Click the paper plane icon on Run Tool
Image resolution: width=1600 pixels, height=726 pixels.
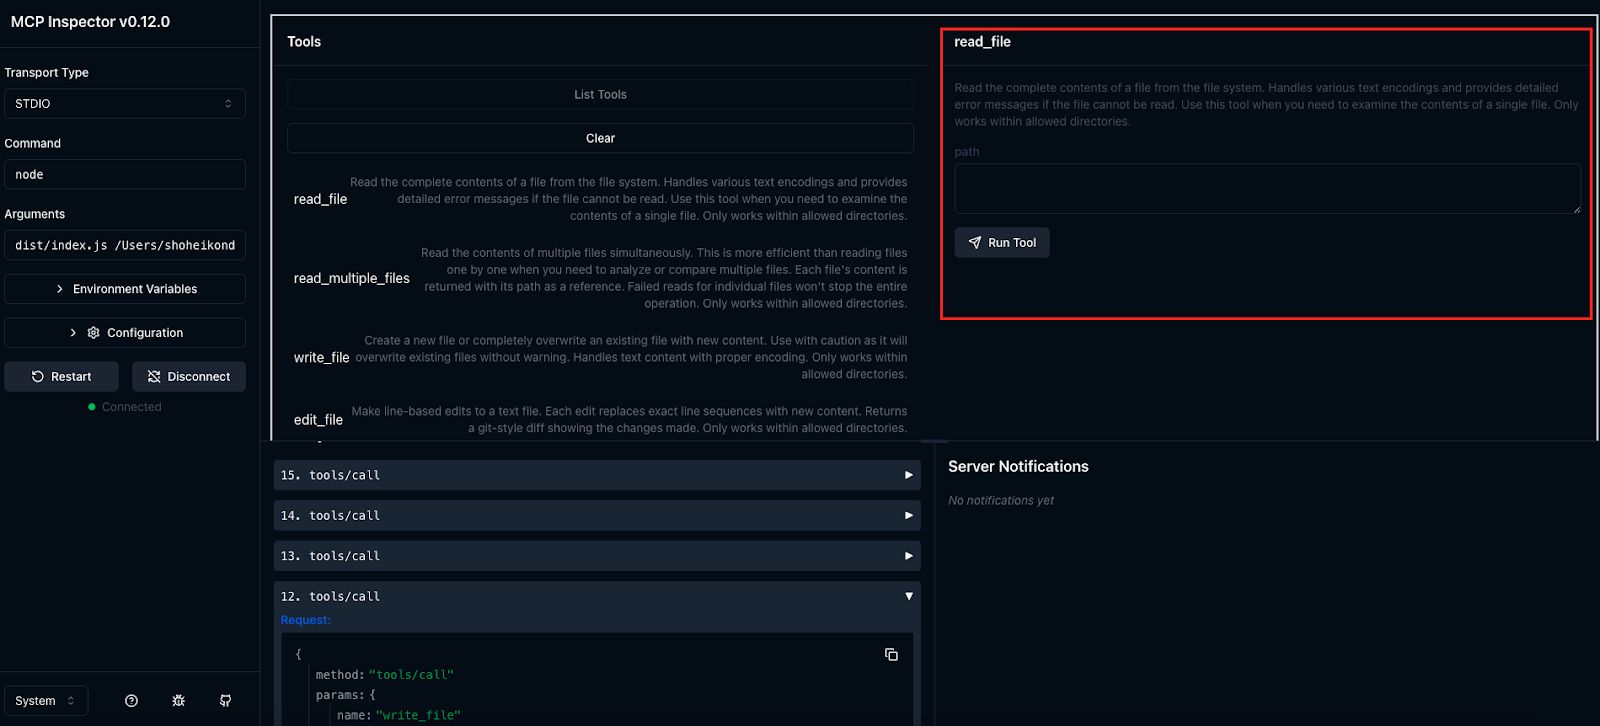[975, 243]
